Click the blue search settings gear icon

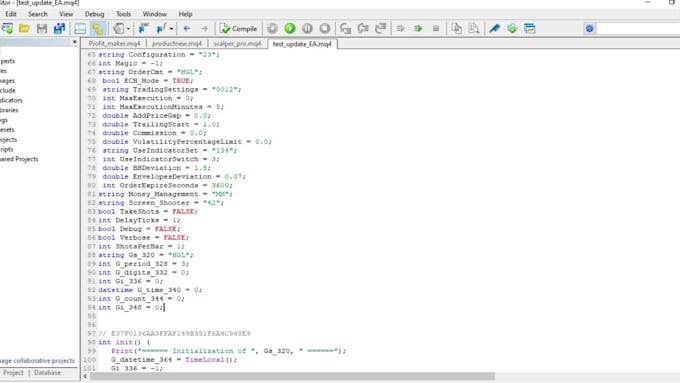(x=589, y=29)
